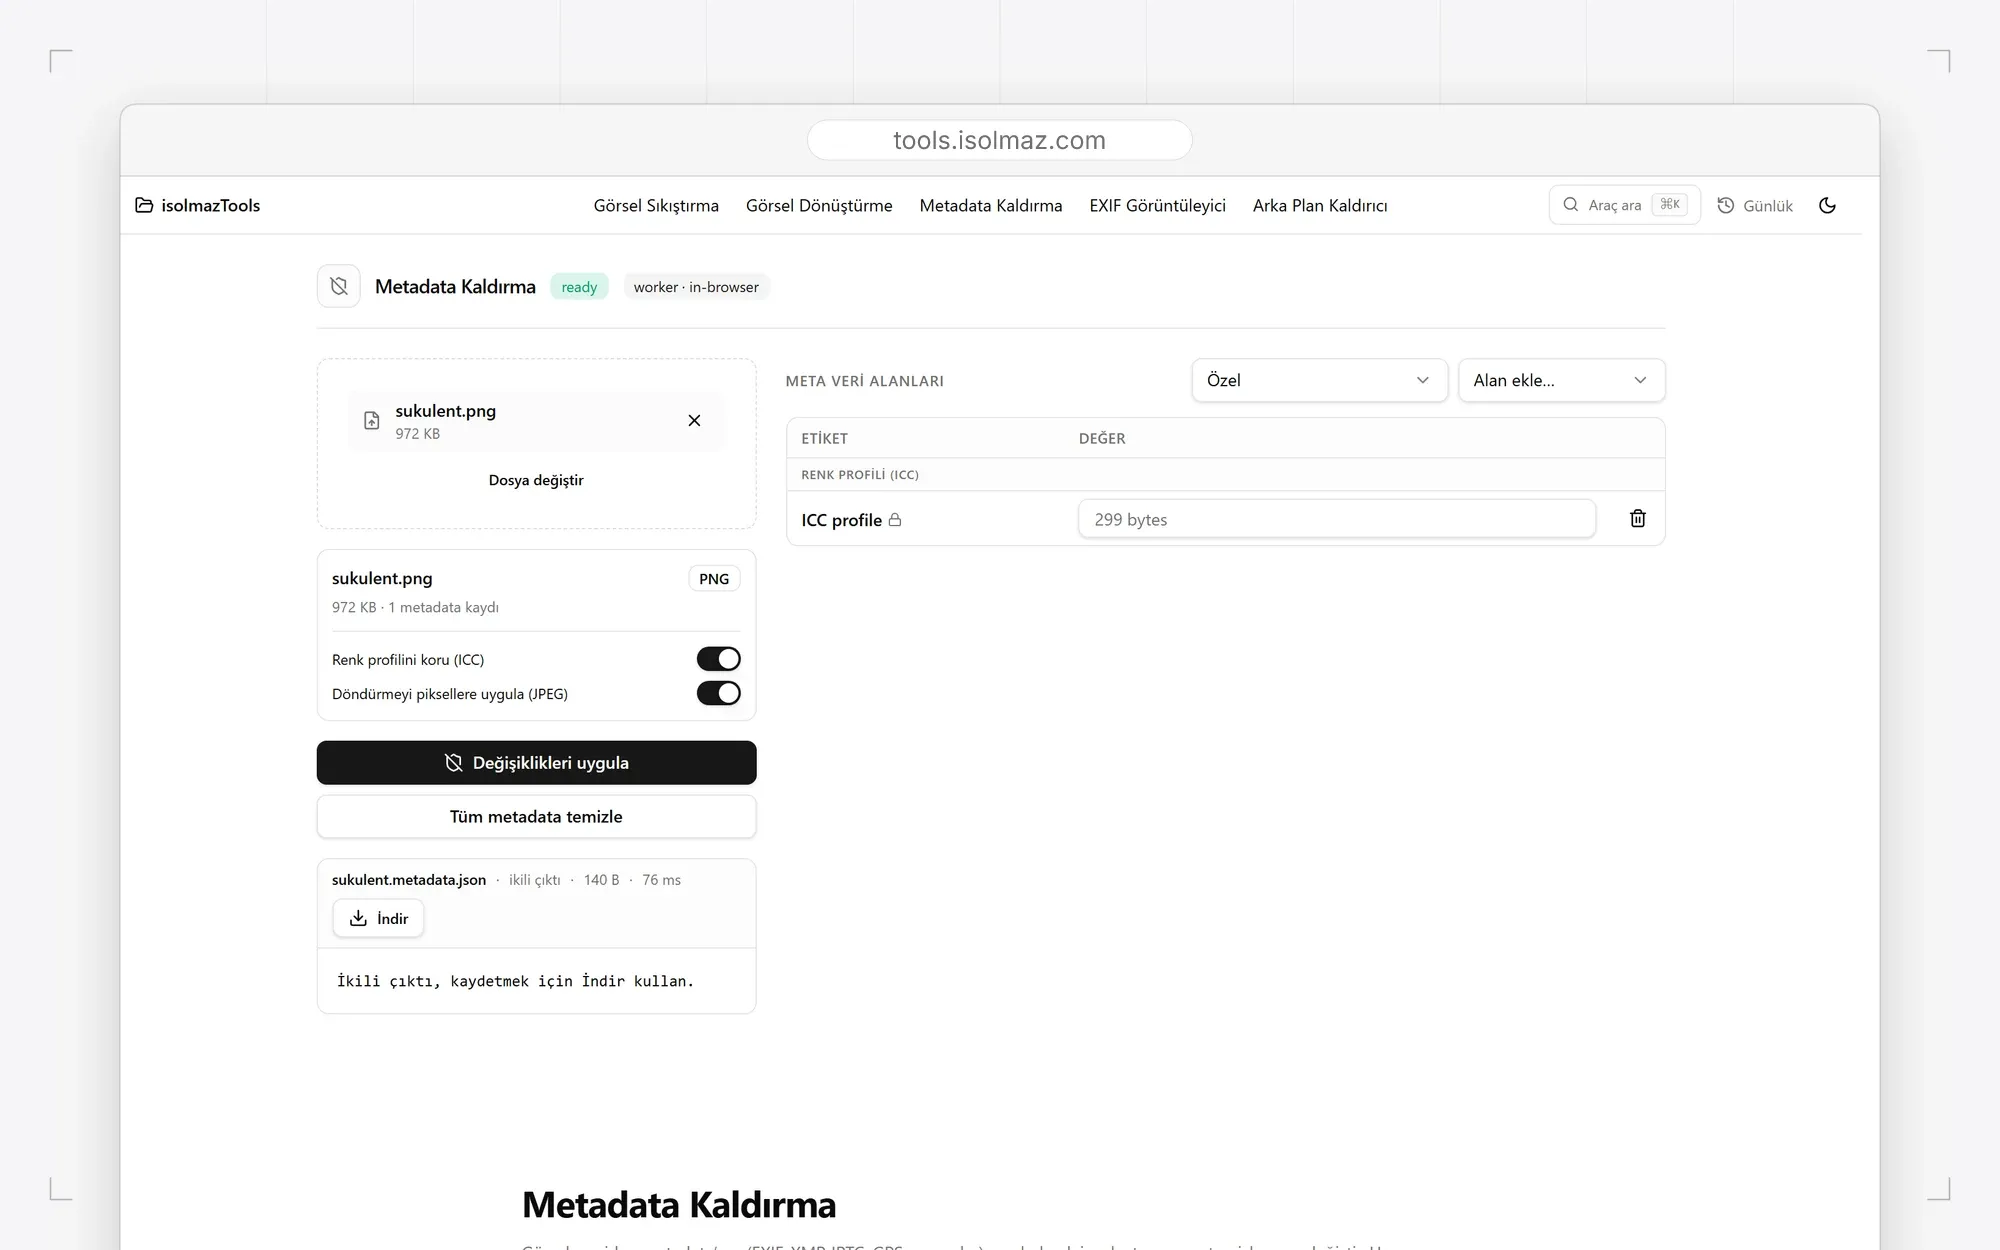
Task: Open Arka Plan Kaldırıcı nav item
Action: [1320, 205]
